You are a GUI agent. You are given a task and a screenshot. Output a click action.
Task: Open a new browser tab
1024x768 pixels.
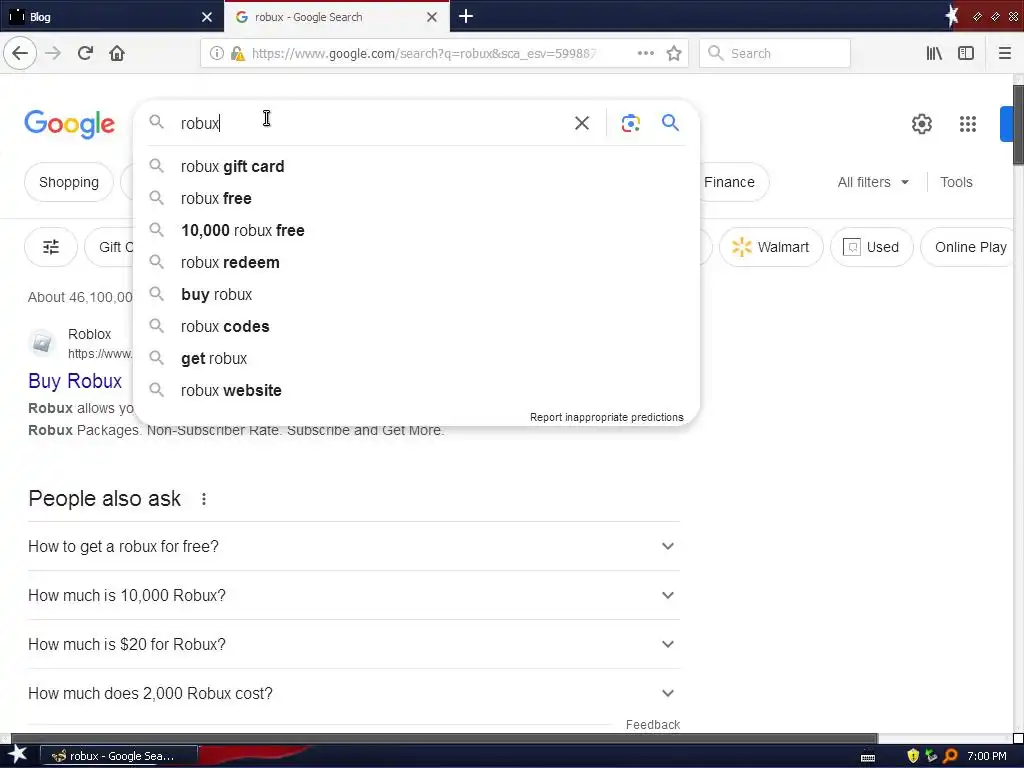466,16
